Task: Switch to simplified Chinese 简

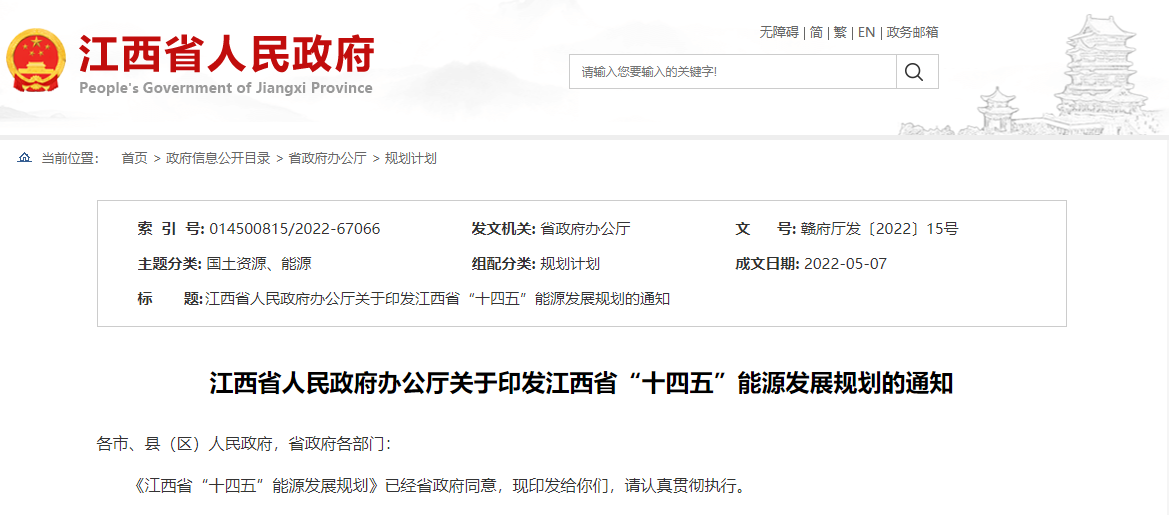Action: [816, 32]
